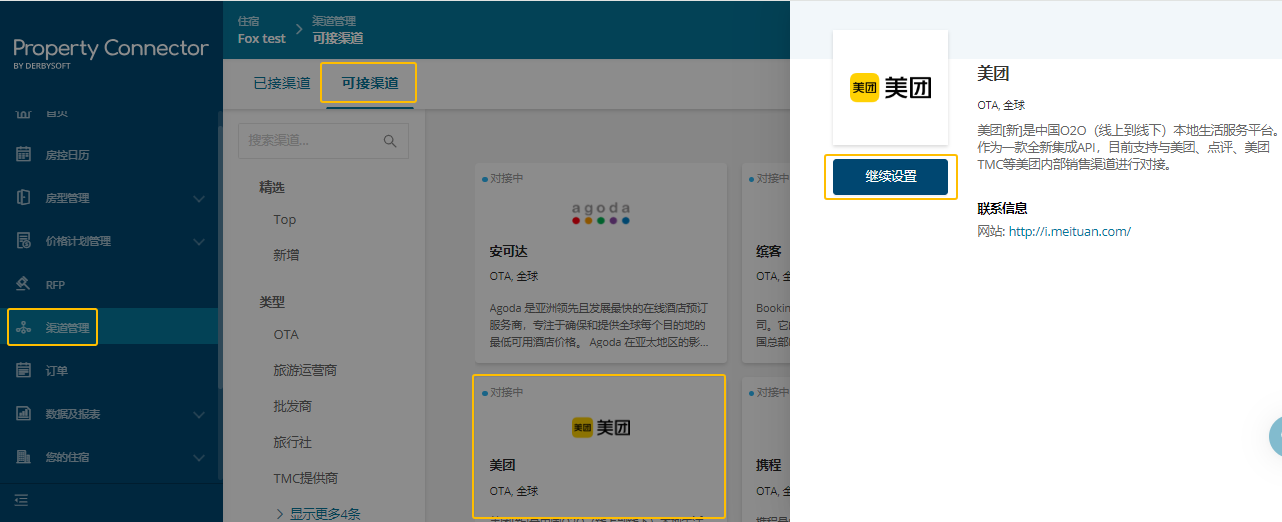Open the i.meituan.com website link

[1069, 231]
